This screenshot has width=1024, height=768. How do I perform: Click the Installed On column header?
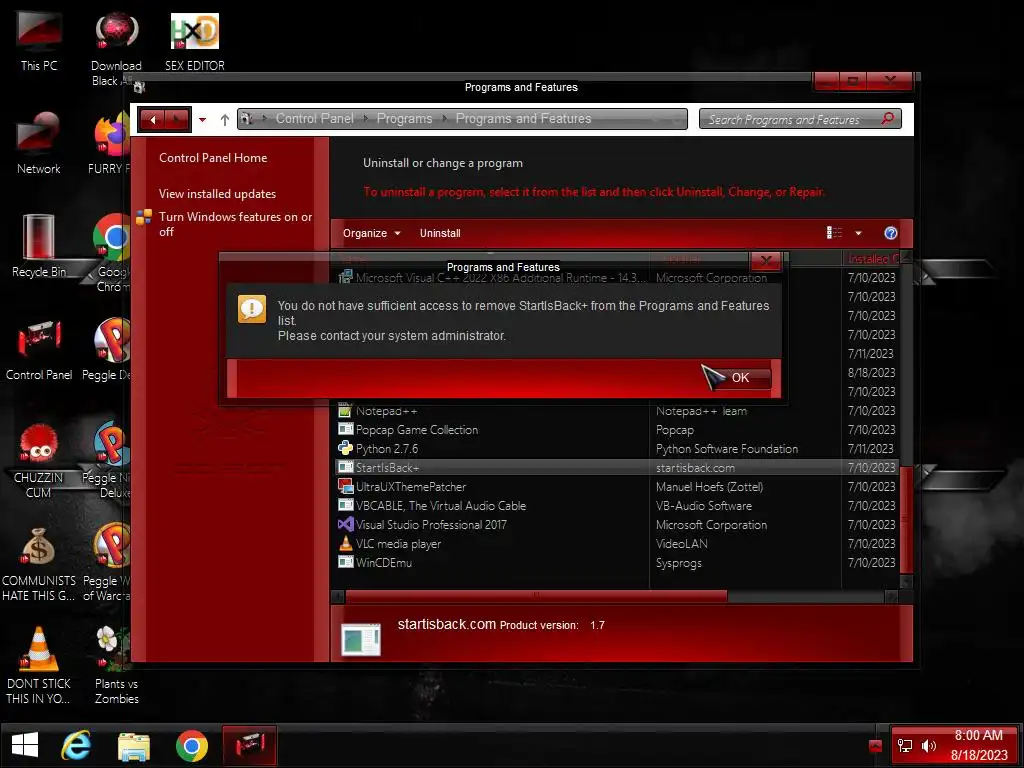pos(871,259)
